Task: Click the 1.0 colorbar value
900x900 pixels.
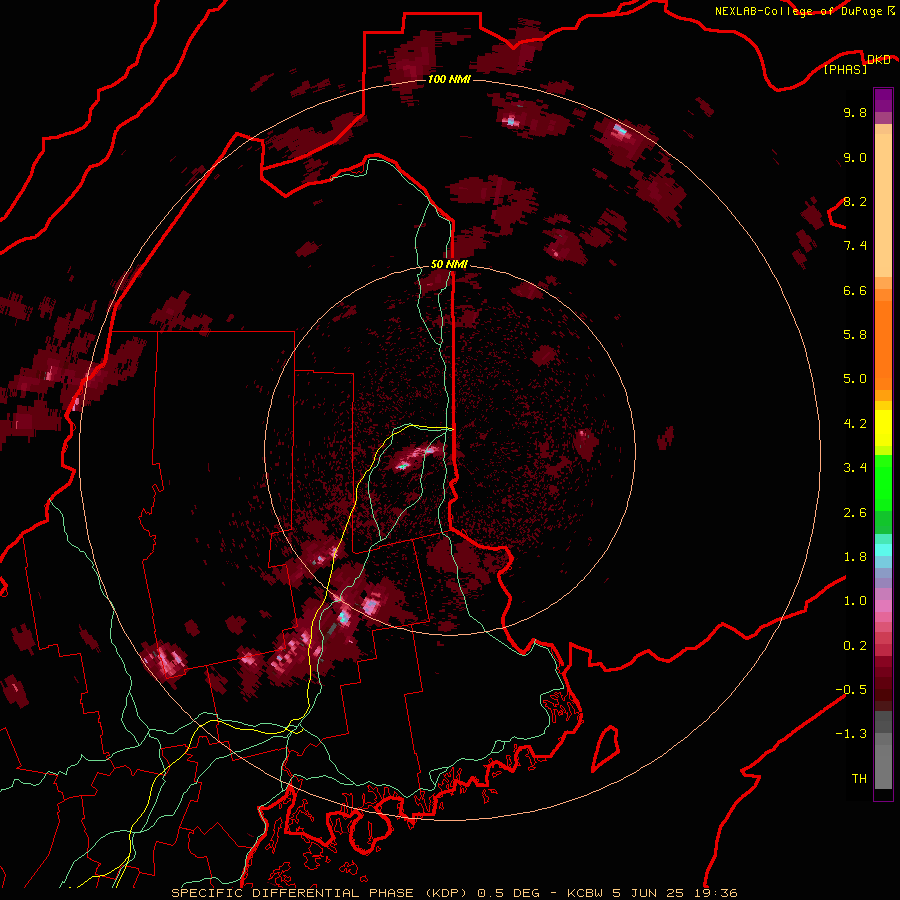Action: 855,600
